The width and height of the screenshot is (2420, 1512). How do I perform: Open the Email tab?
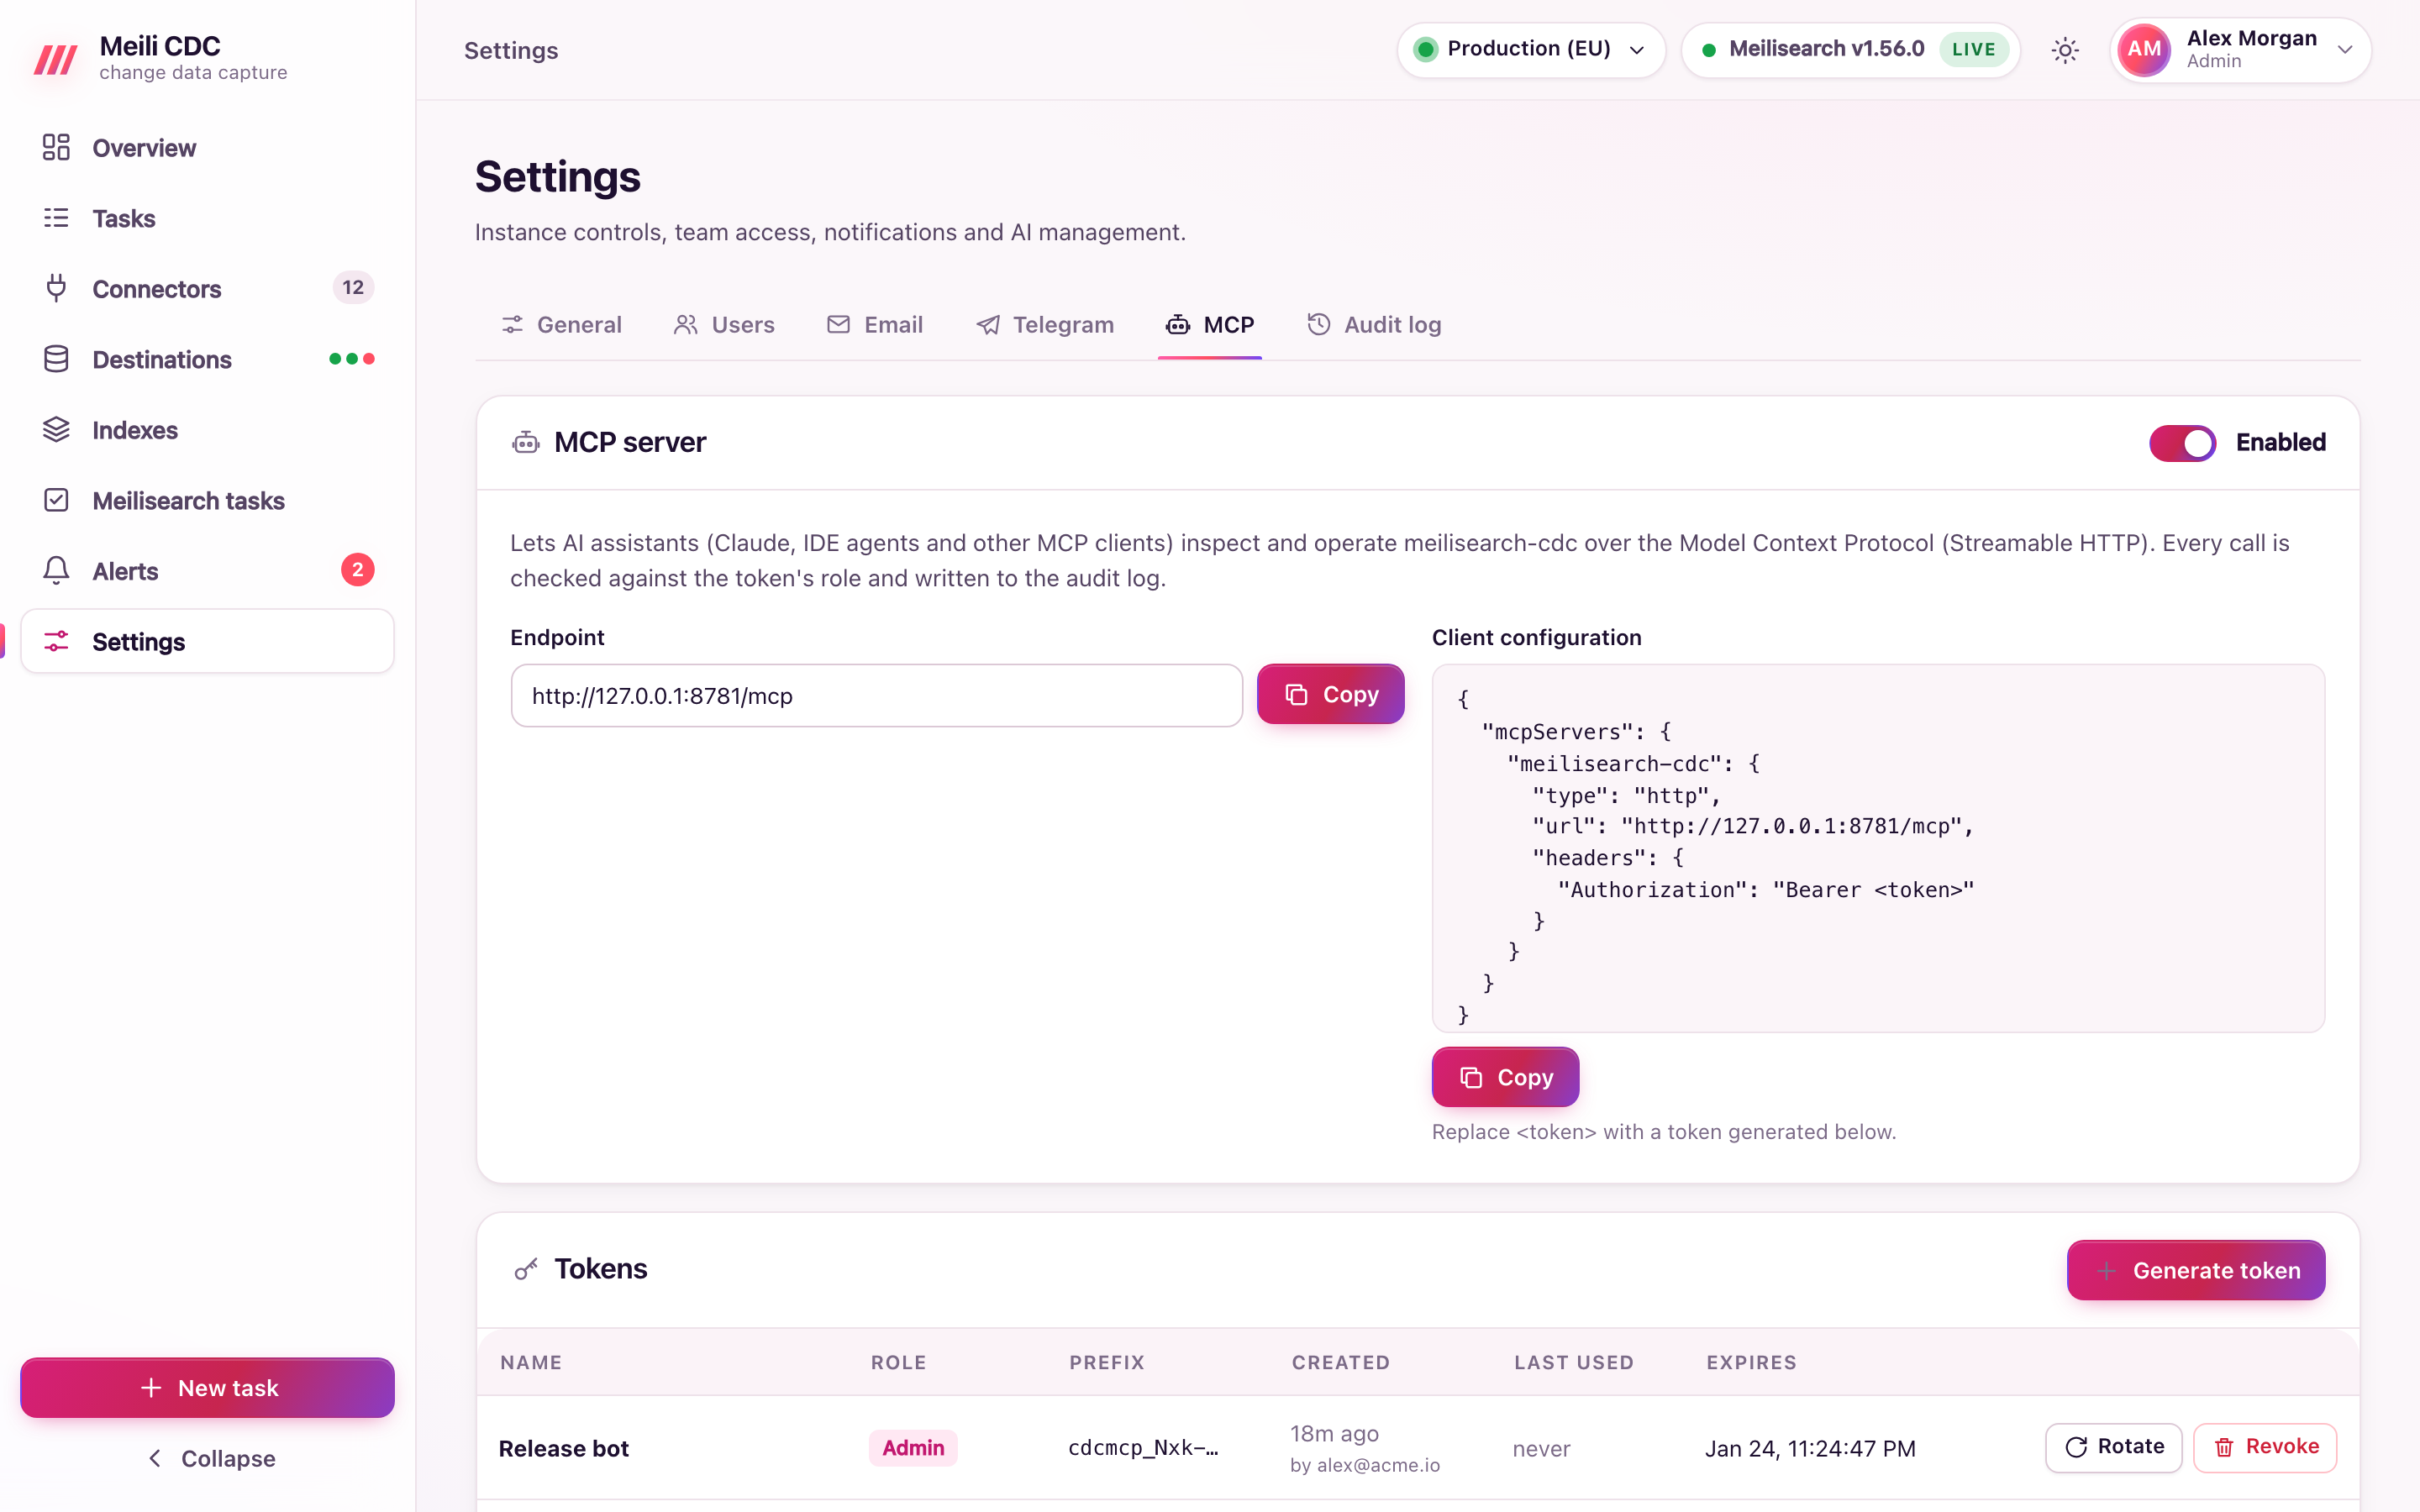point(875,325)
